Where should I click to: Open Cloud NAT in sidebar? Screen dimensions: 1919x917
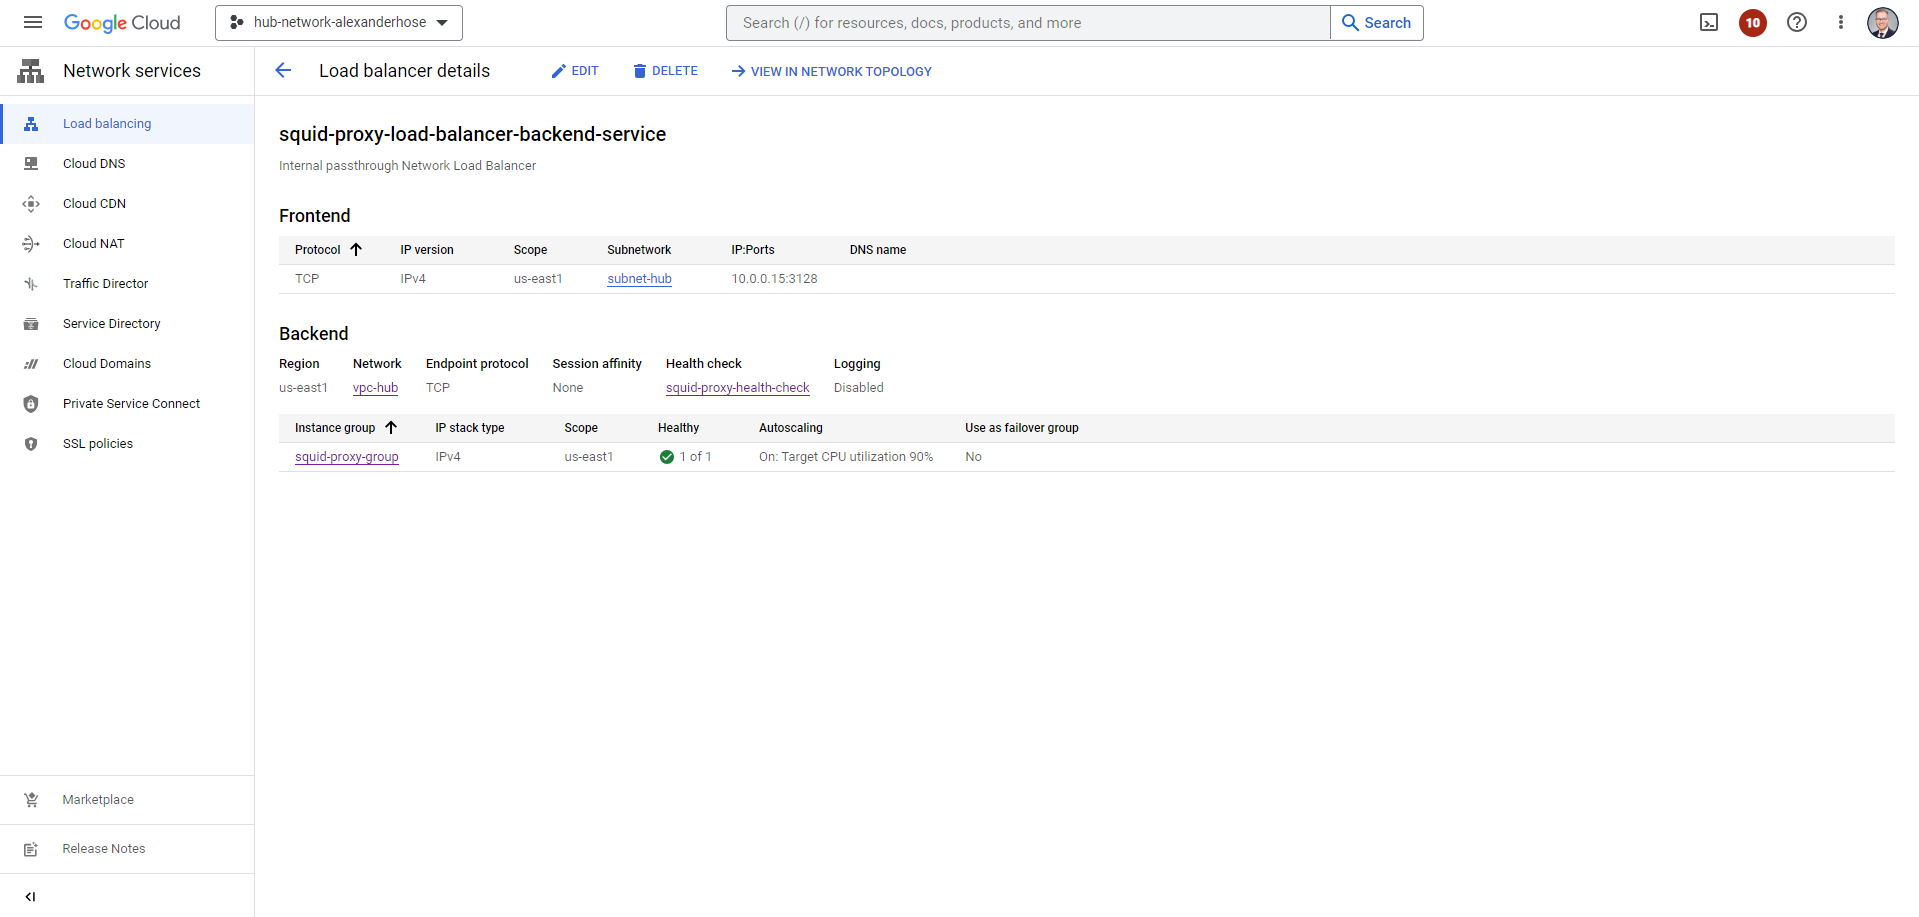pos(127,244)
